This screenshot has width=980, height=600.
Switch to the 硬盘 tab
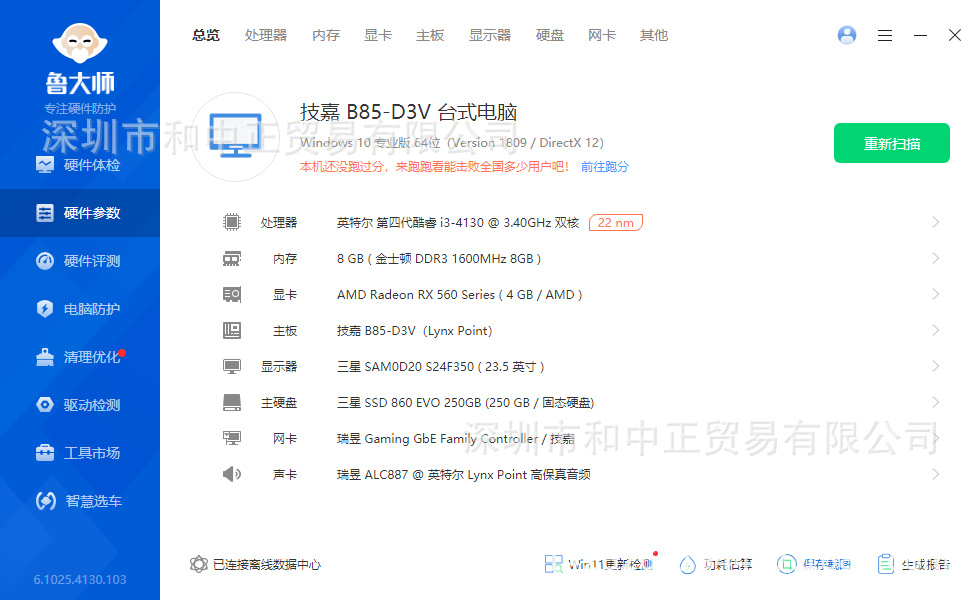pyautogui.click(x=549, y=36)
